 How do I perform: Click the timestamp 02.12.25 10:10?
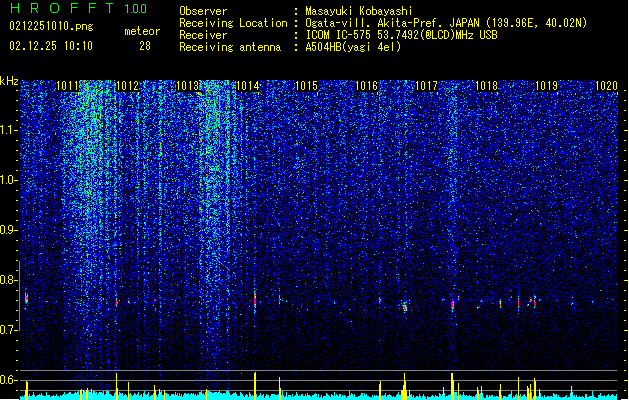(x=51, y=46)
